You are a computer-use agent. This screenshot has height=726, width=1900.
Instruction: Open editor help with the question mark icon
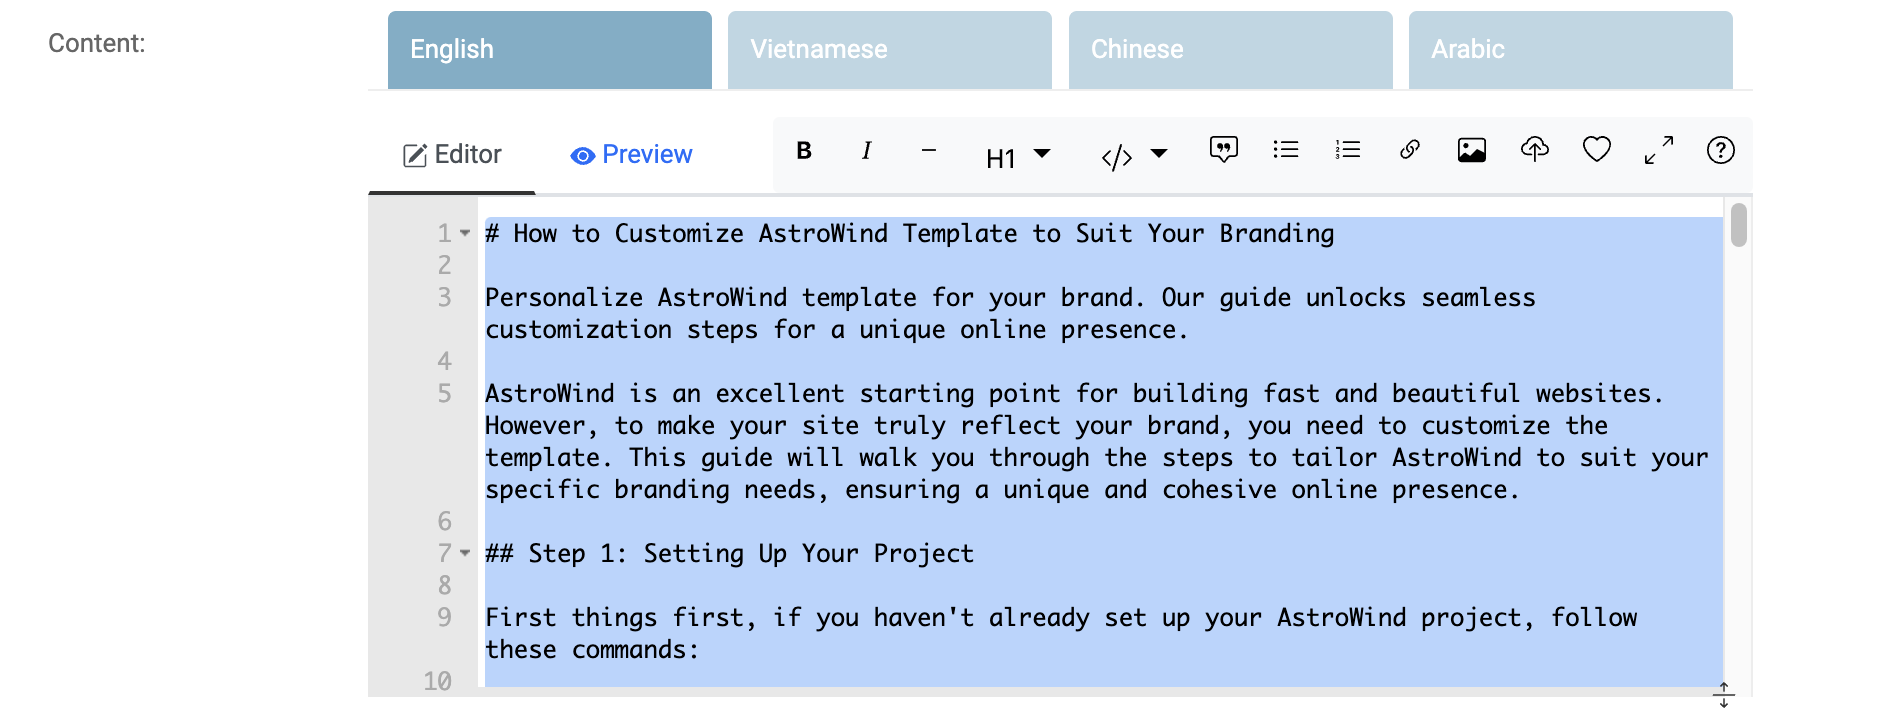tap(1721, 150)
